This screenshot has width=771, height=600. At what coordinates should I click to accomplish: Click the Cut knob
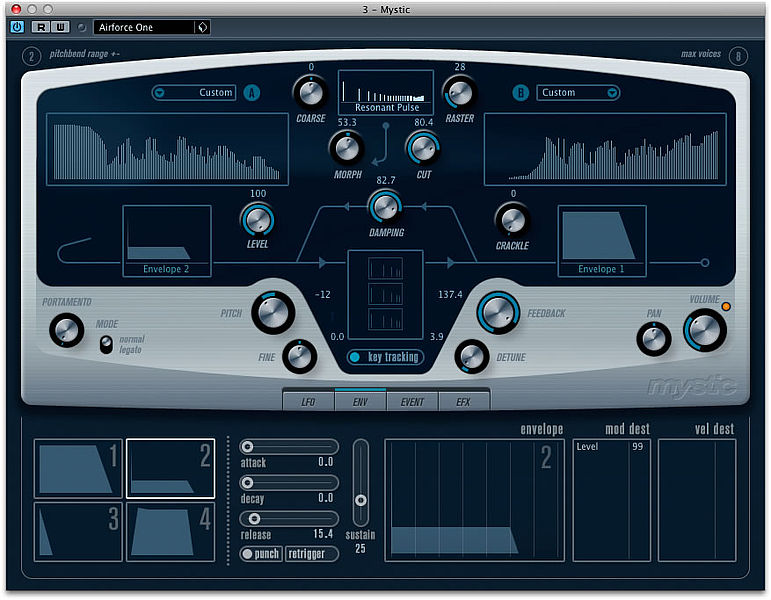[423, 149]
